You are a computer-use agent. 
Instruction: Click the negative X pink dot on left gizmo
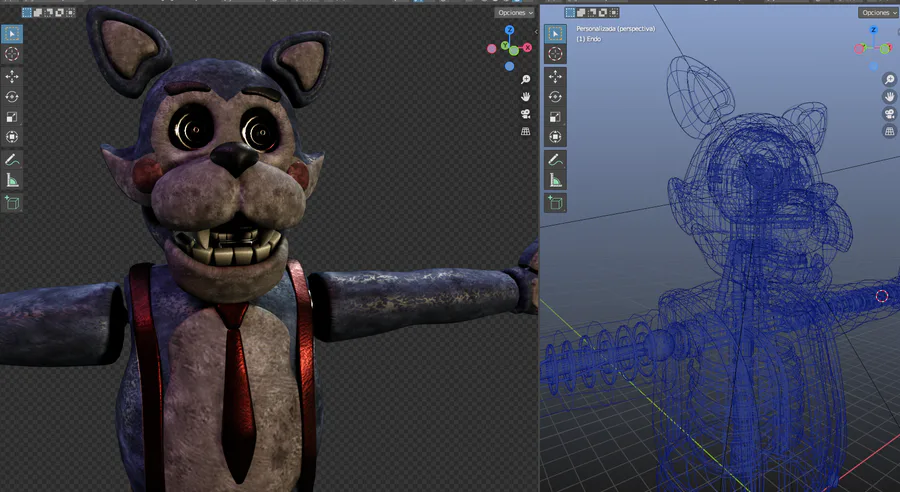pos(492,49)
